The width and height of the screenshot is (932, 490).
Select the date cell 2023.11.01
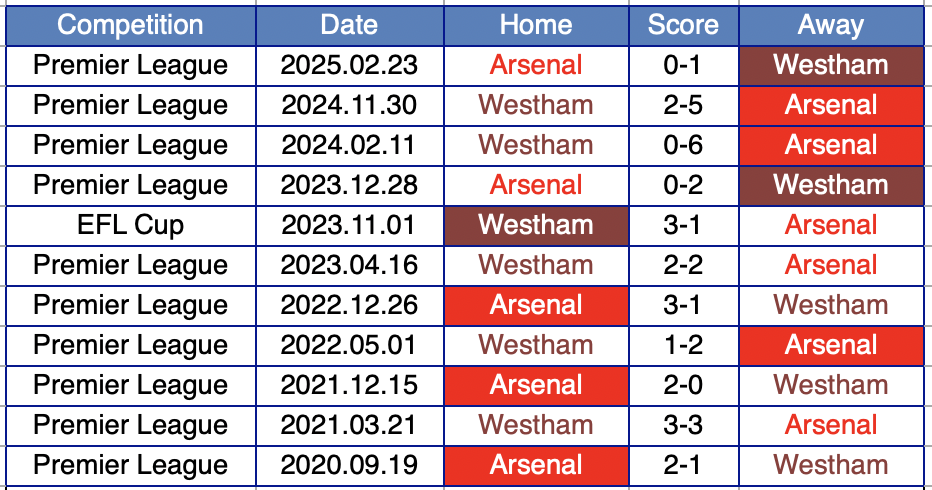[x=349, y=225]
